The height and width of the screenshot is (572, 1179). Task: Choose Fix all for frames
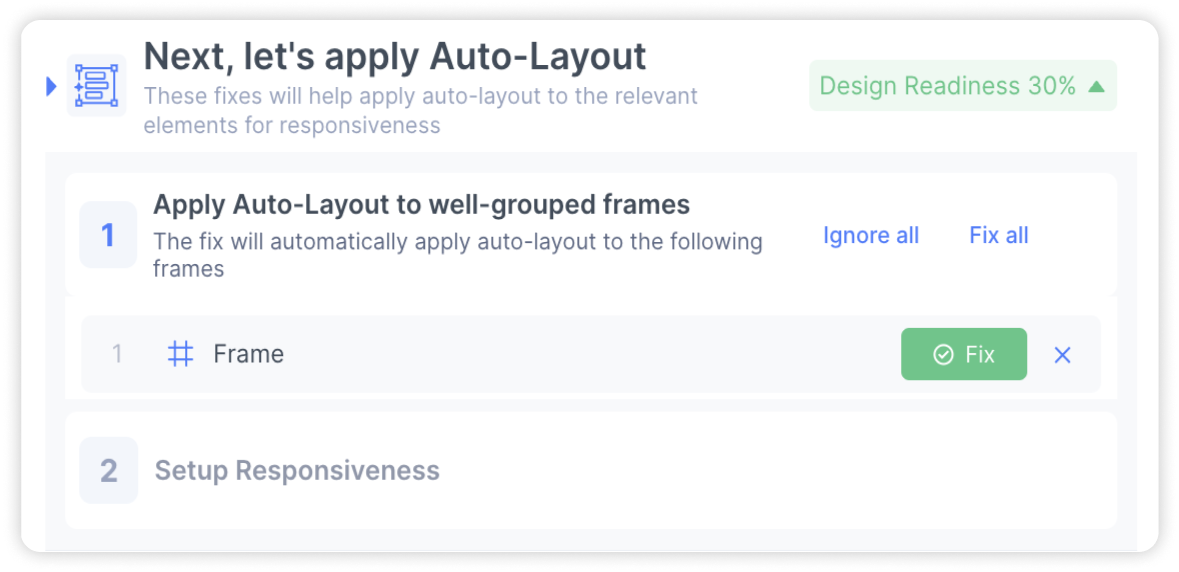(x=999, y=235)
